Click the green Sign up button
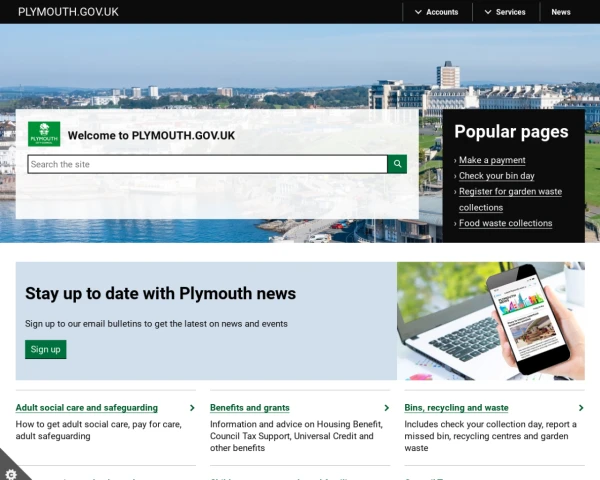 pyautogui.click(x=46, y=349)
